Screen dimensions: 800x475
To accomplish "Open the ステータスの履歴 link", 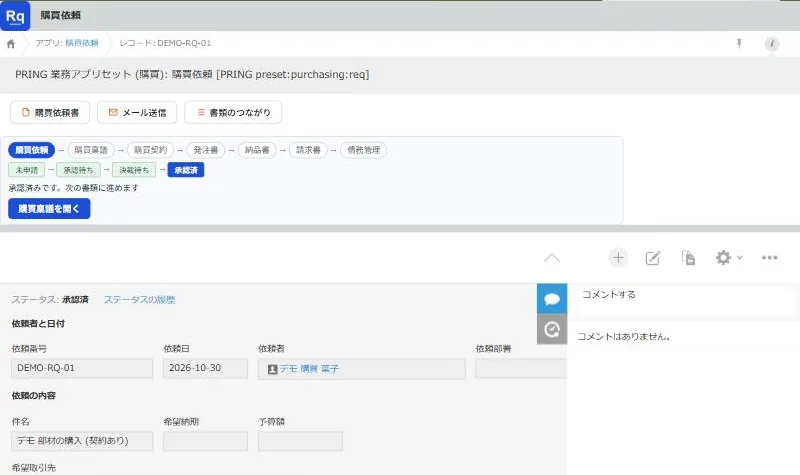I will tap(139, 299).
